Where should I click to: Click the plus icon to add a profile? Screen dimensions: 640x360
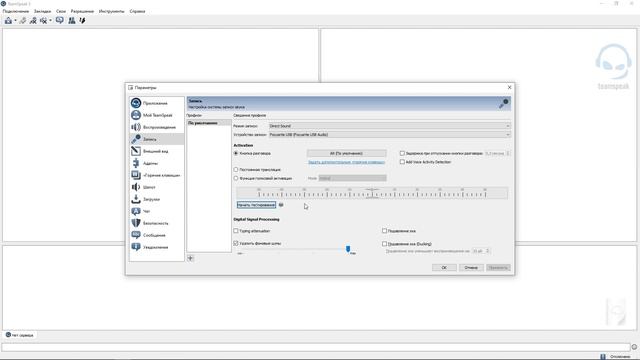click(190, 258)
